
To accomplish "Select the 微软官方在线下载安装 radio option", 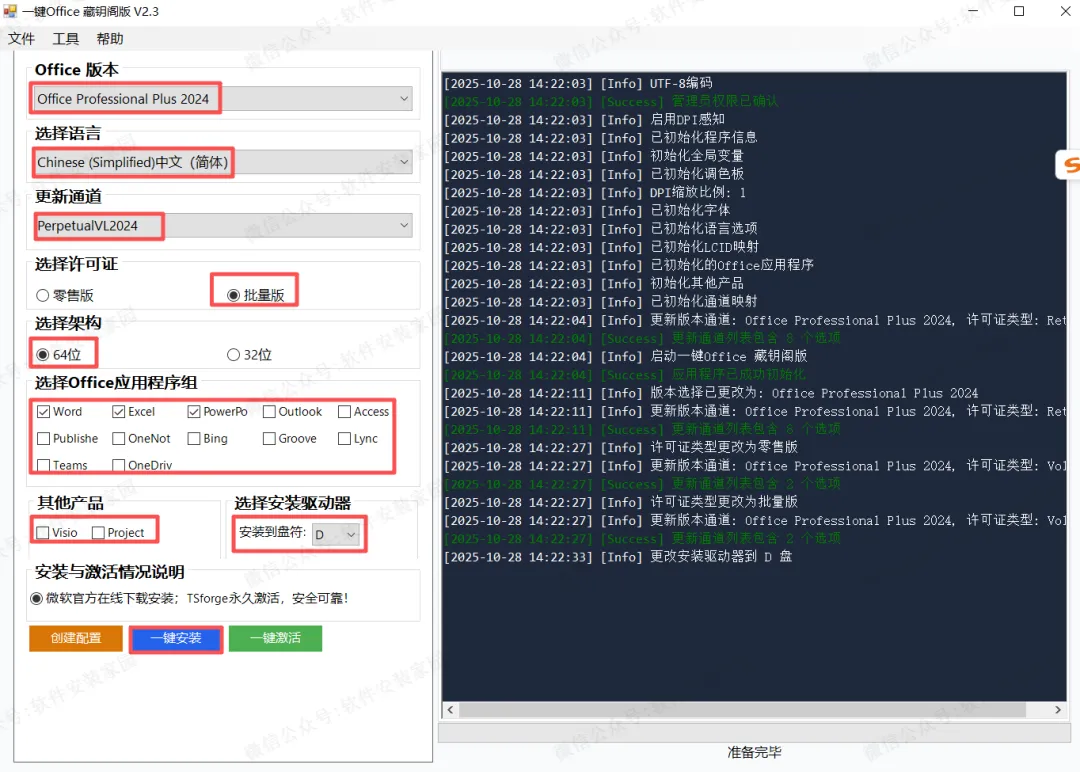I will [189, 598].
